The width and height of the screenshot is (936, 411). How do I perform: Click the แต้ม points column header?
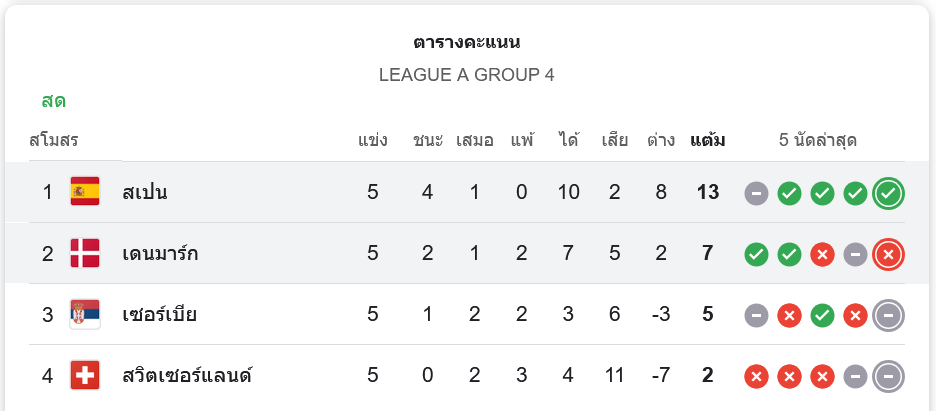pos(708,140)
